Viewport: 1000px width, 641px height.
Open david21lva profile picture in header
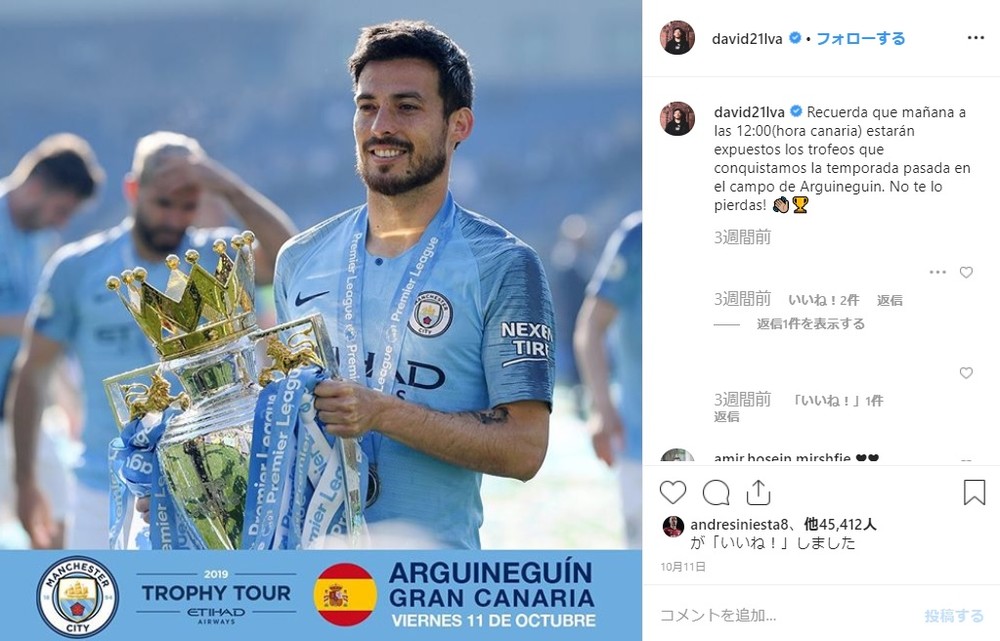pos(677,38)
